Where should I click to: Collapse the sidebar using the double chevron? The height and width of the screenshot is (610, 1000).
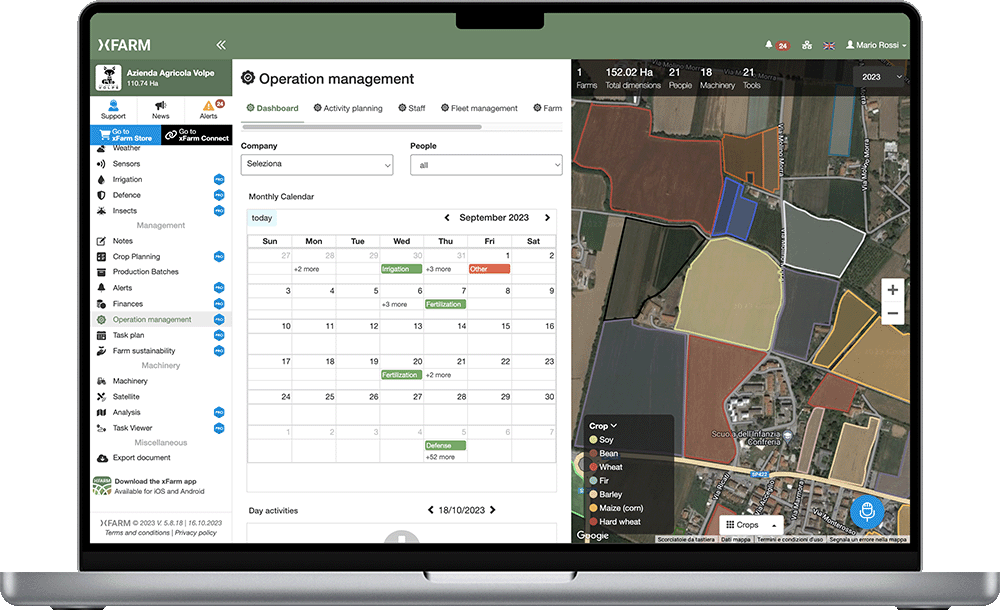pyautogui.click(x=221, y=44)
